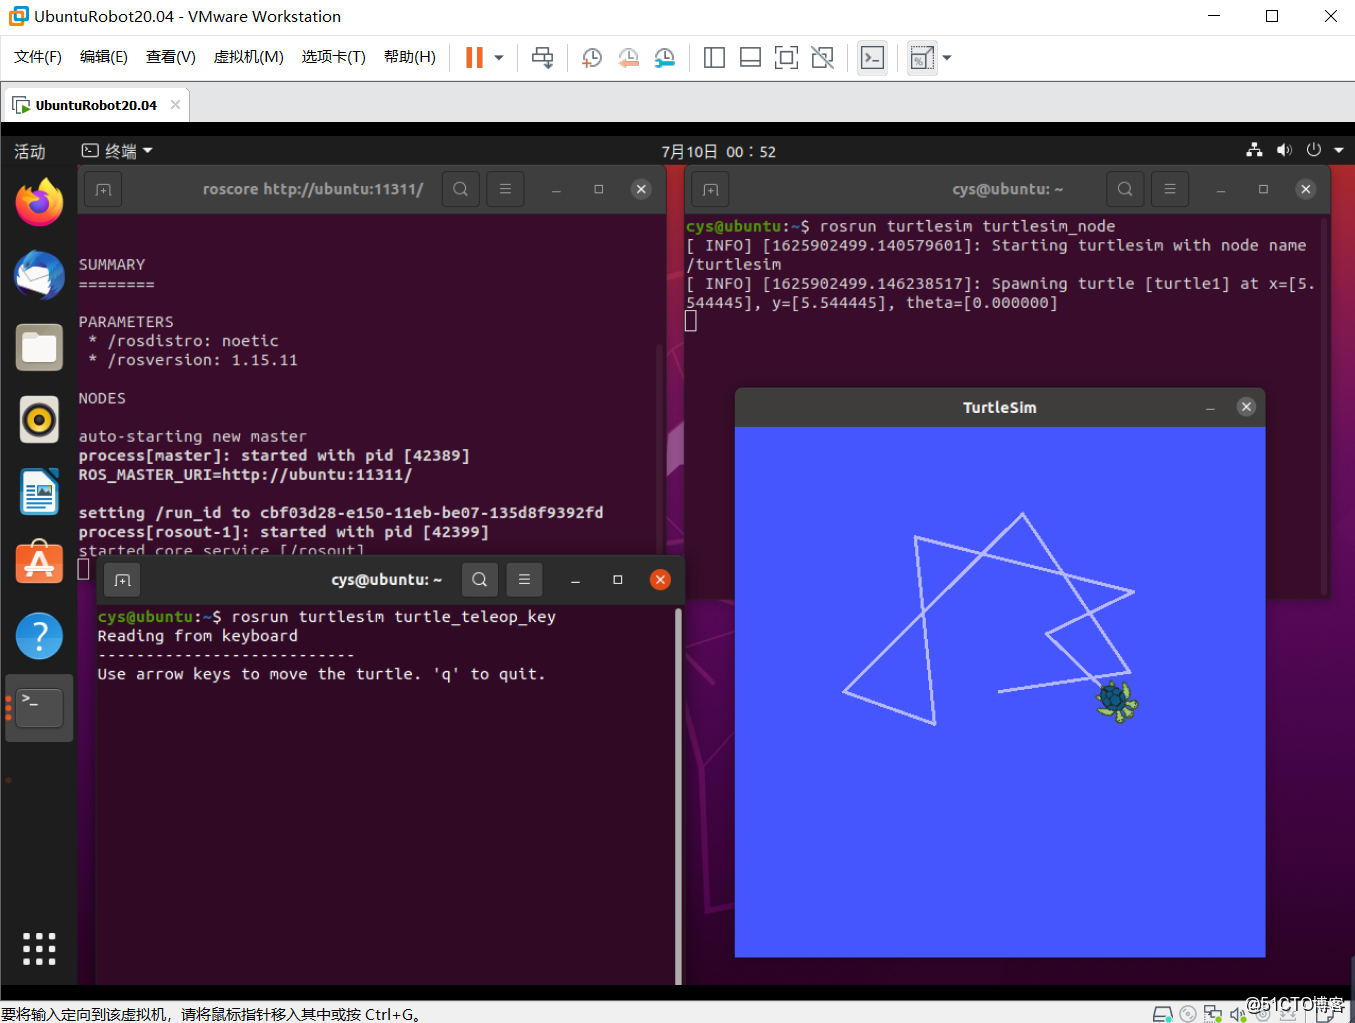Open the 虚拟机(M) menu
The image size is (1355, 1023).
pos(249,57)
